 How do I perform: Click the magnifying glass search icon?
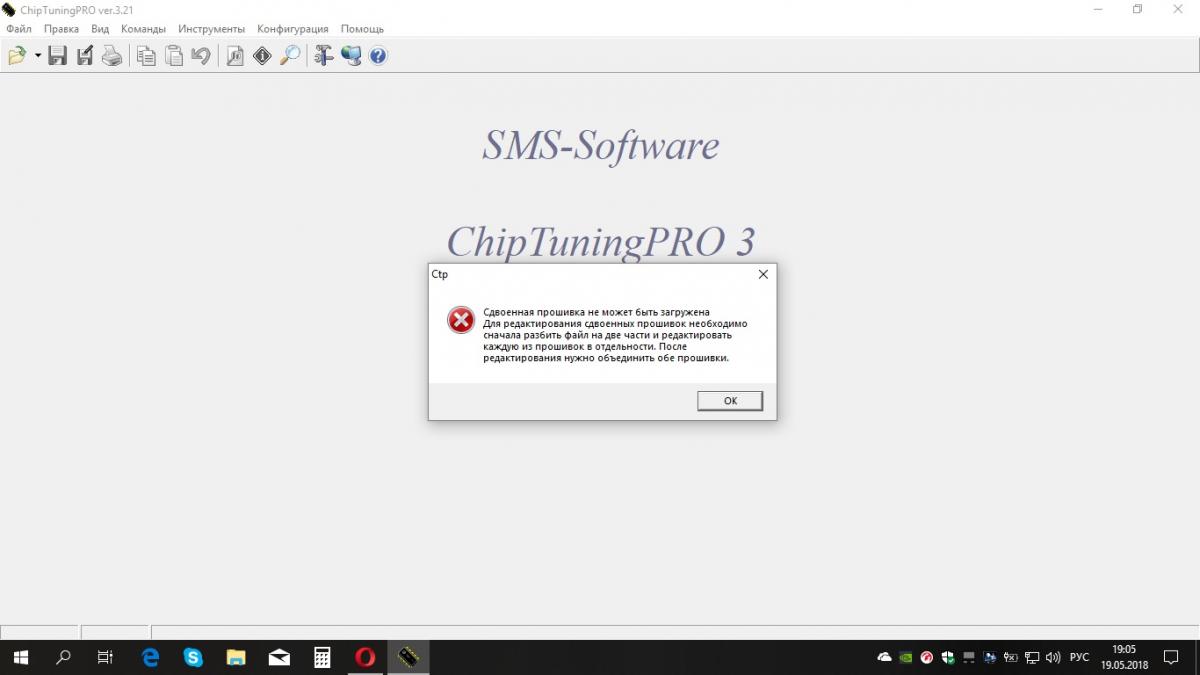pyautogui.click(x=290, y=56)
